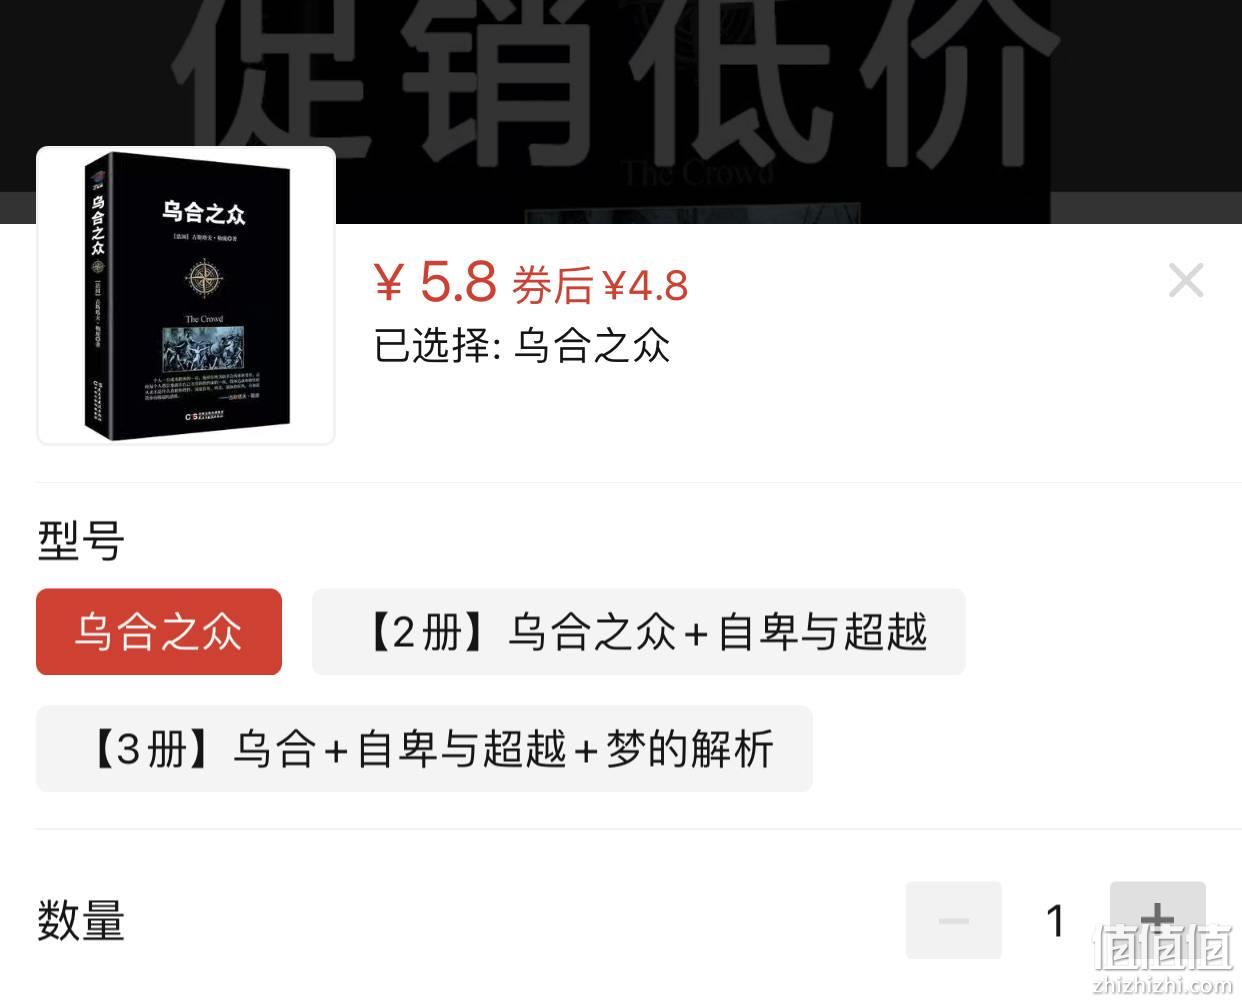Viewport: 1242px width, 1003px height.
Task: Close the product options popup
Action: (1185, 281)
